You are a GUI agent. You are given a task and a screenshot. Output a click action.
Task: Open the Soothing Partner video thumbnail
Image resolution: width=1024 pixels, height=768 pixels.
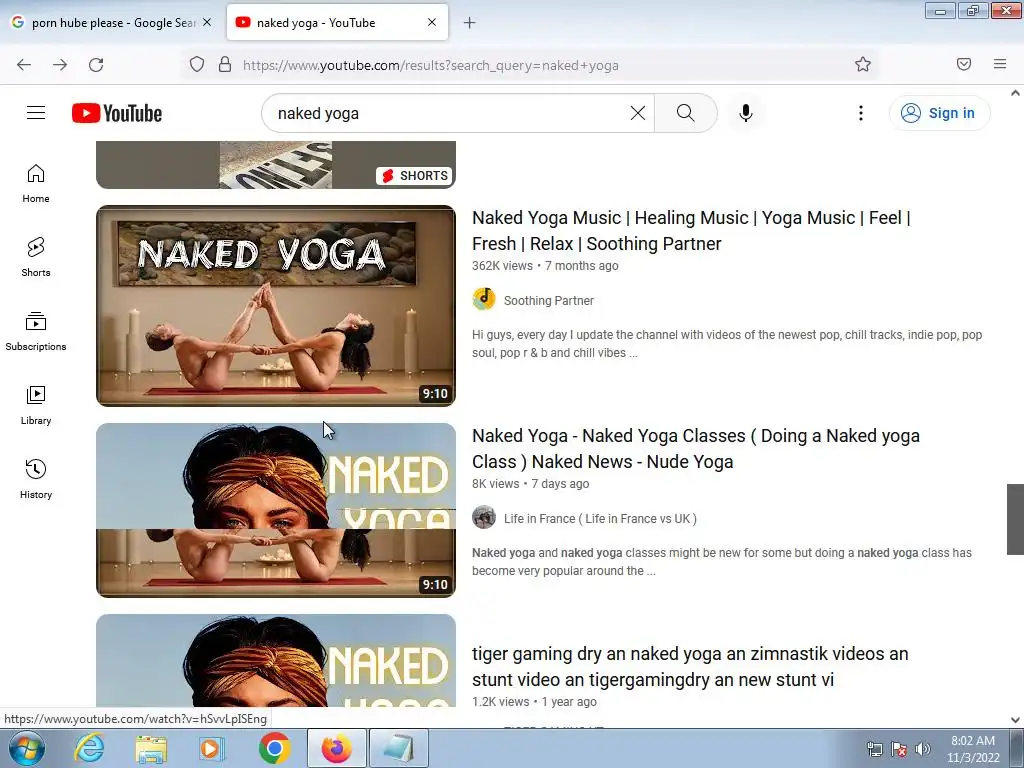(x=276, y=306)
